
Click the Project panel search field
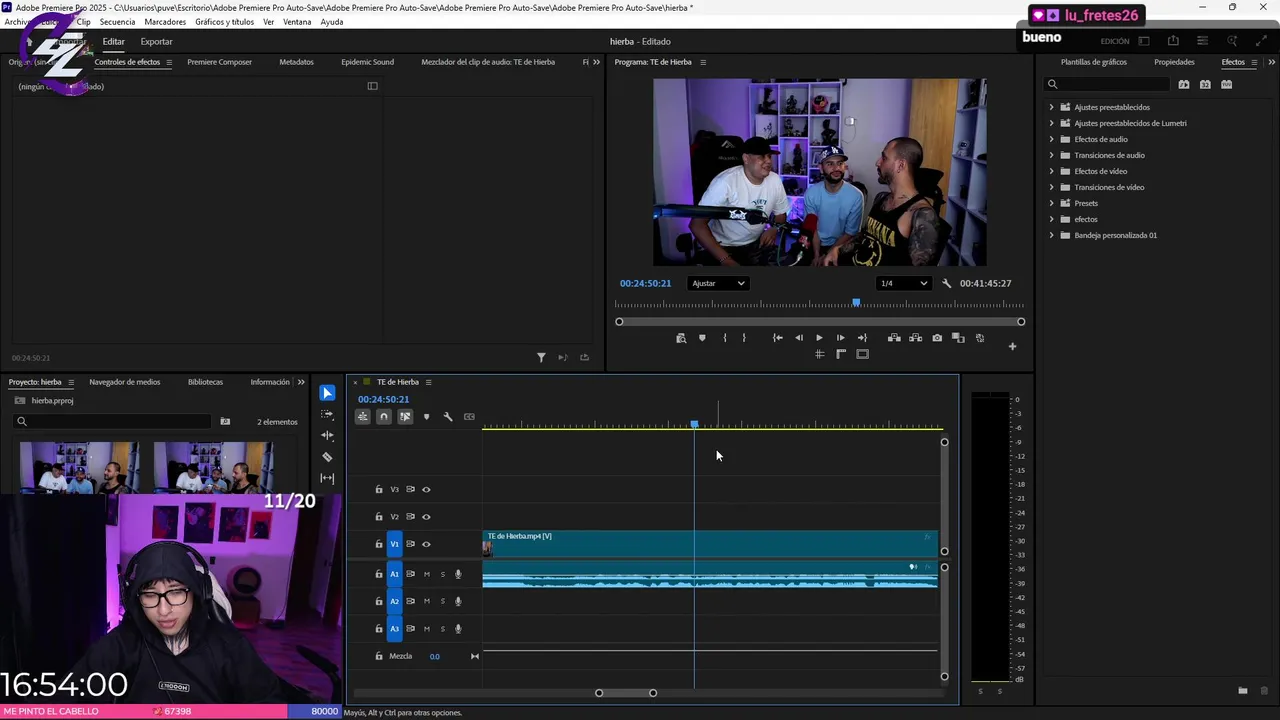(114, 422)
